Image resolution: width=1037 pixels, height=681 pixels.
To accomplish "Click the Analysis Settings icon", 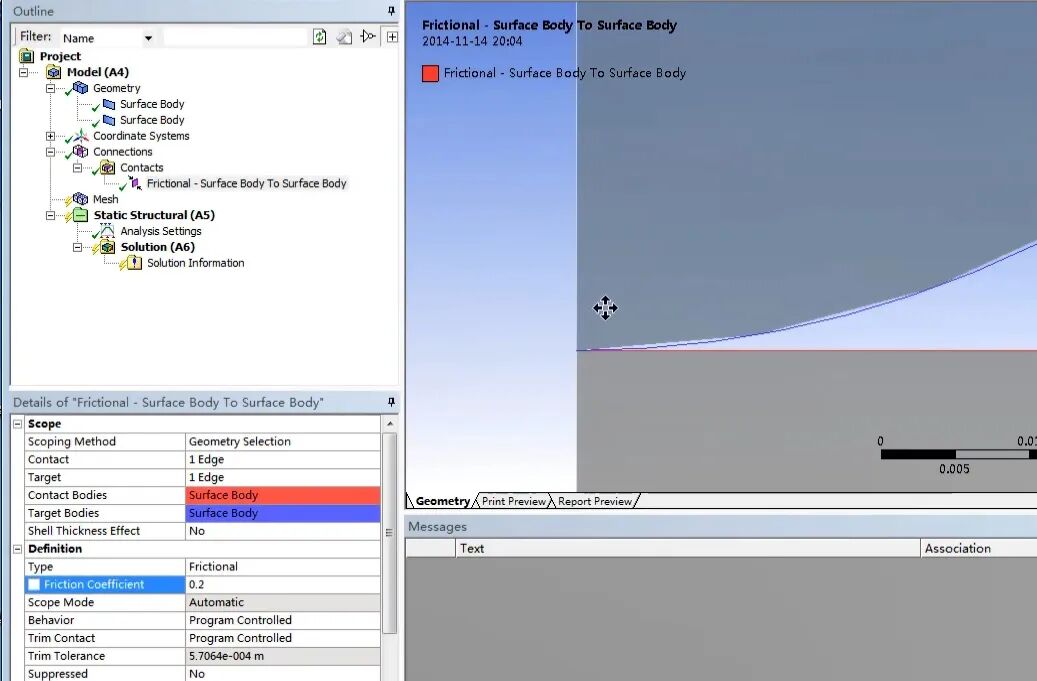I will pyautogui.click(x=107, y=231).
